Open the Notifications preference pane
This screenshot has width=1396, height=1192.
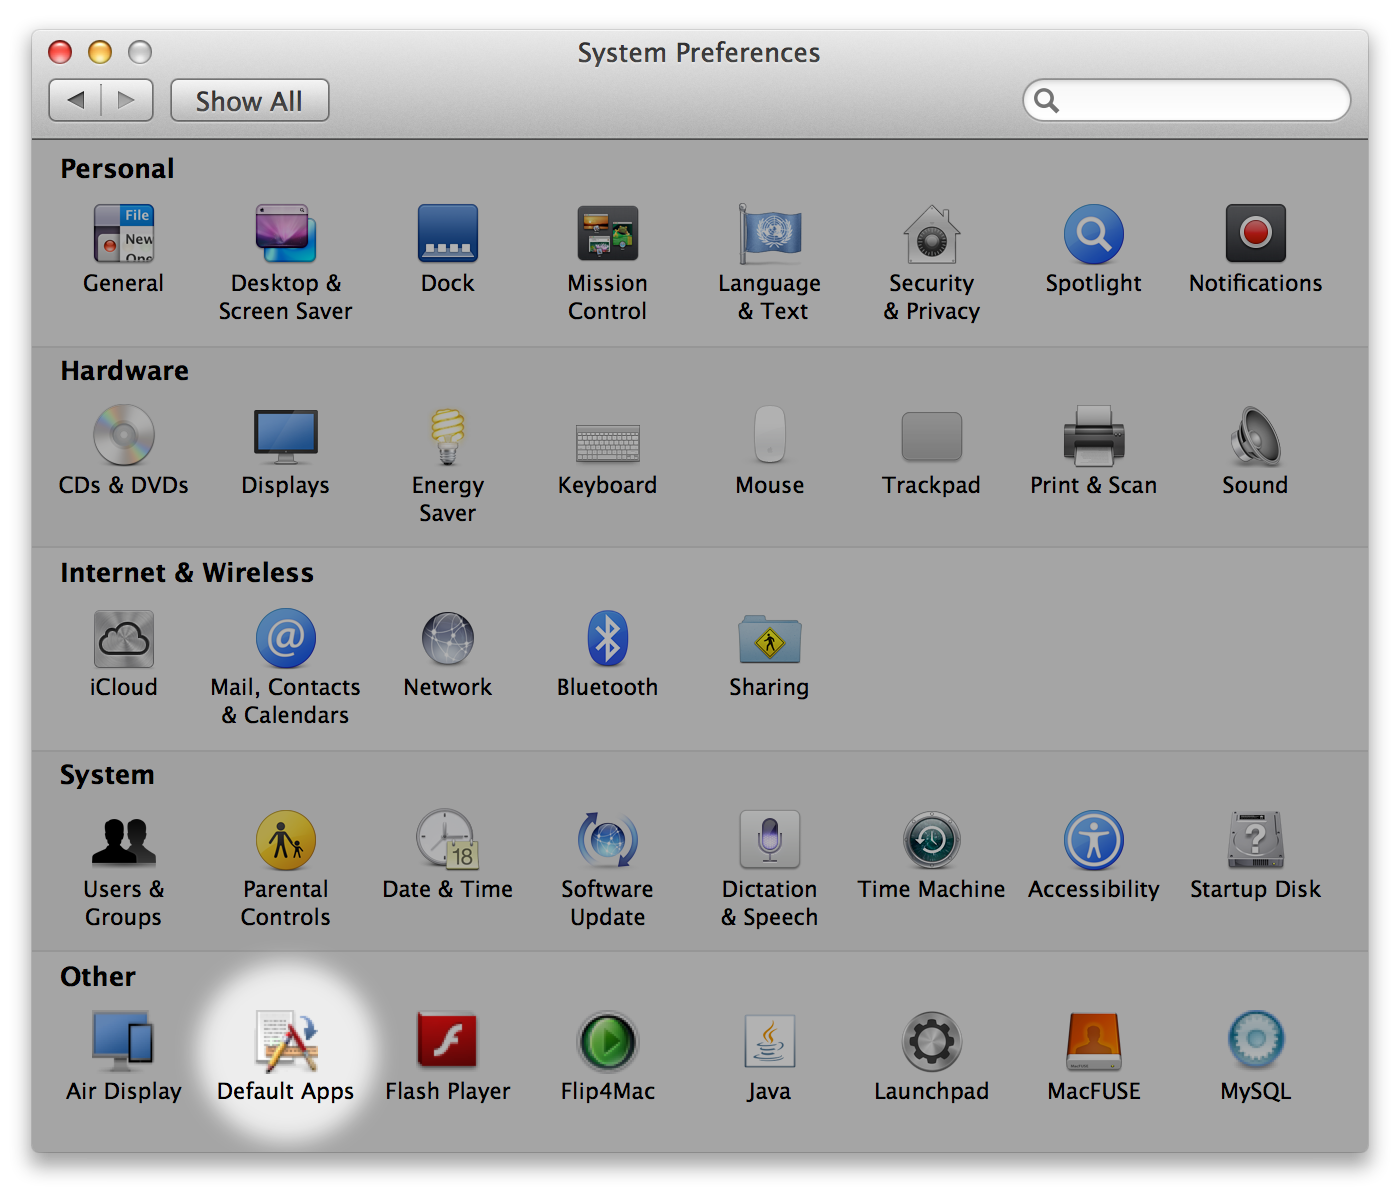(x=1255, y=236)
